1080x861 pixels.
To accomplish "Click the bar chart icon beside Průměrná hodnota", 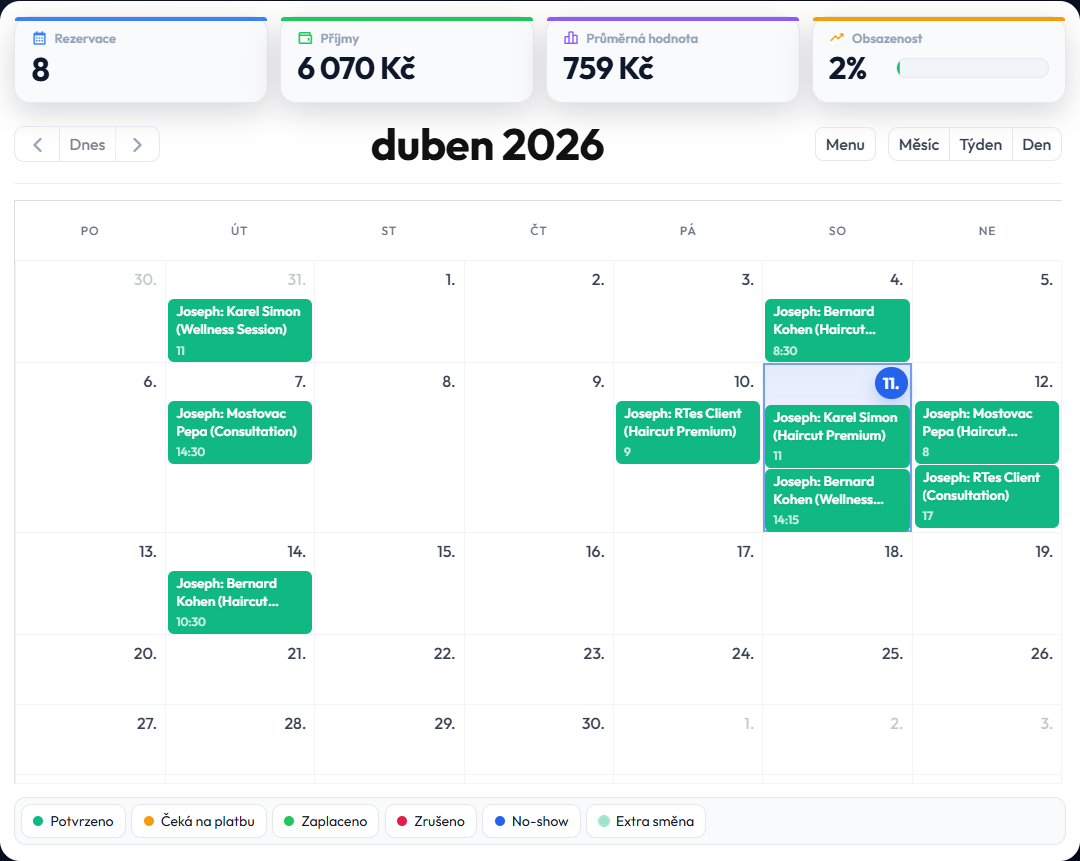I will [x=571, y=38].
